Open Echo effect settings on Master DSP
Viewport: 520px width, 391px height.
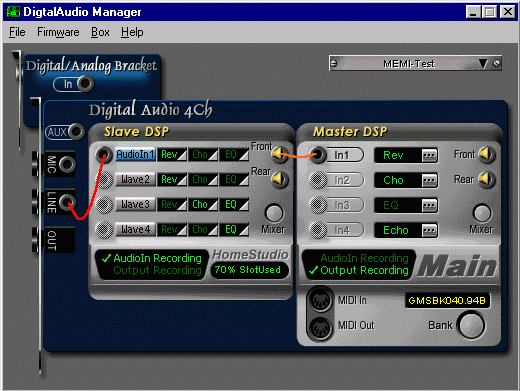[429, 230]
